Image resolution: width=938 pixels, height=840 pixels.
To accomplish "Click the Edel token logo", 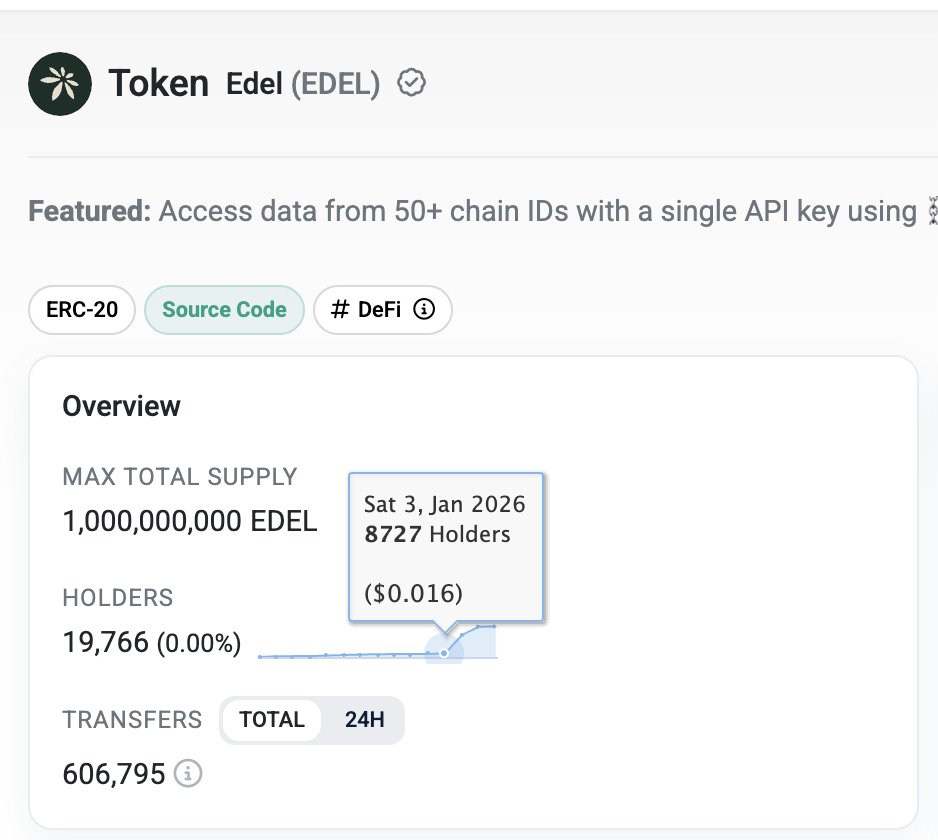I will click(x=60, y=83).
